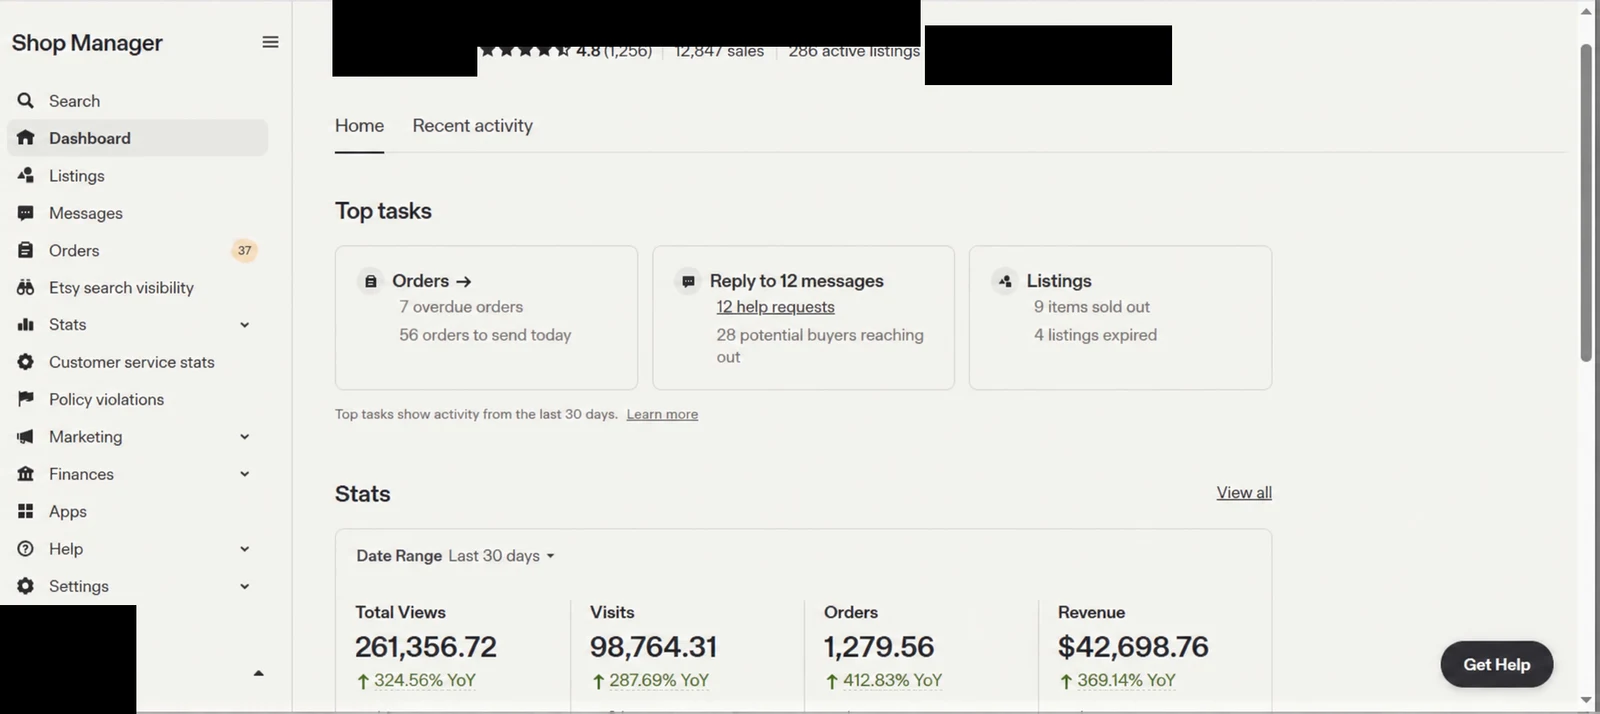This screenshot has height=714, width=1600.
Task: Open Dashboard in the sidebar
Action: point(138,138)
